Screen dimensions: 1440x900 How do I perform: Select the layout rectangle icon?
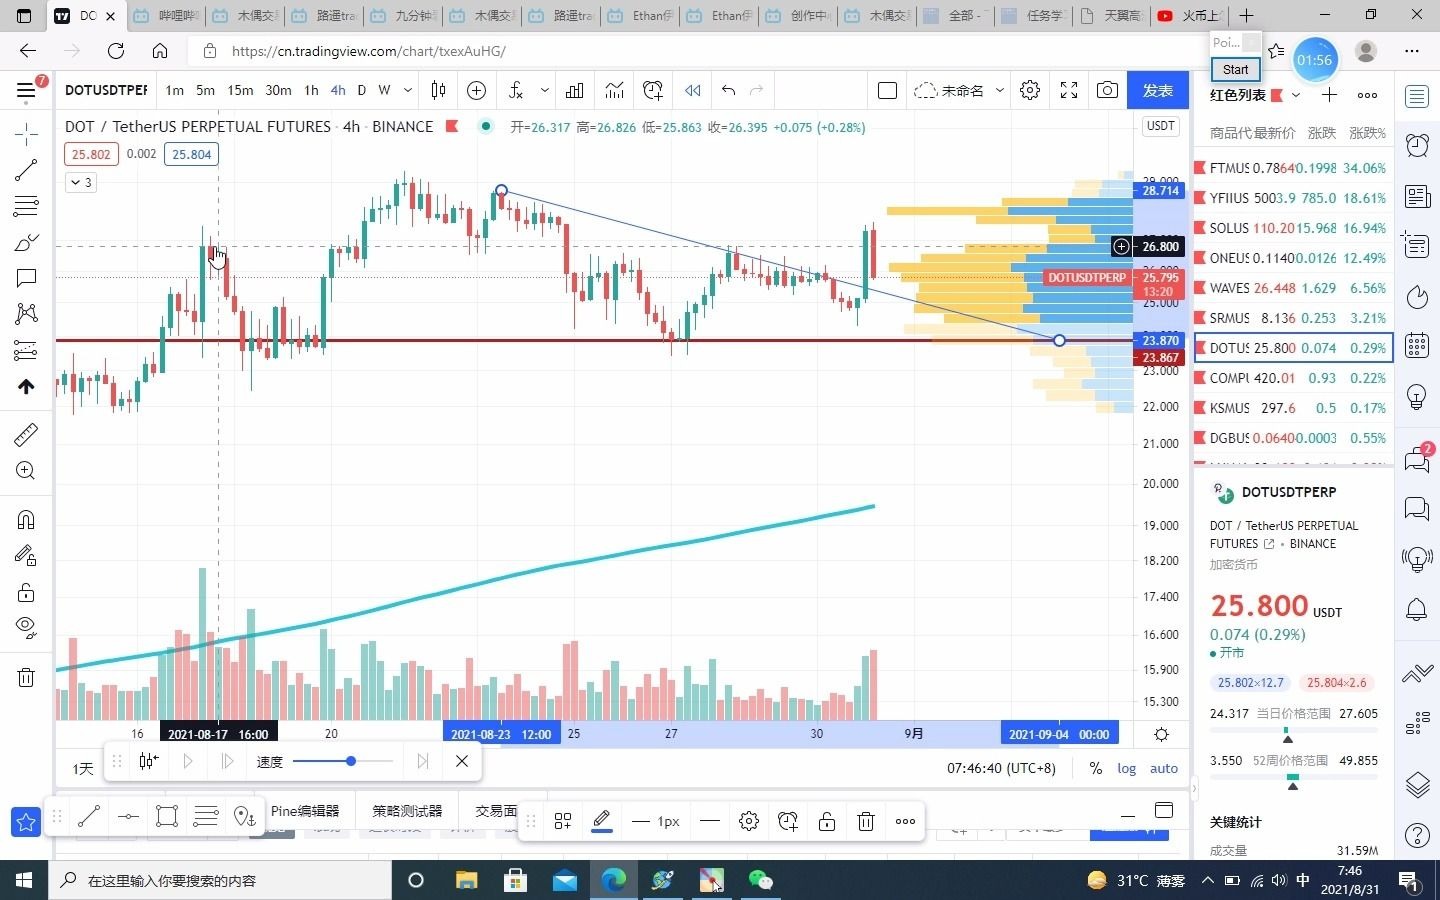(887, 90)
